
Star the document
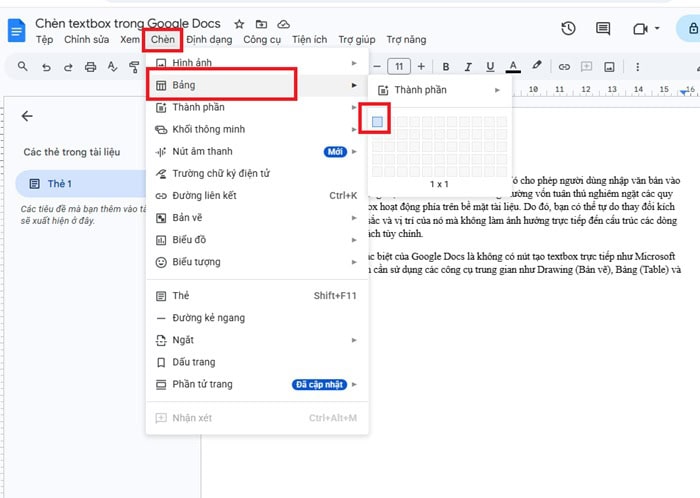(x=239, y=24)
